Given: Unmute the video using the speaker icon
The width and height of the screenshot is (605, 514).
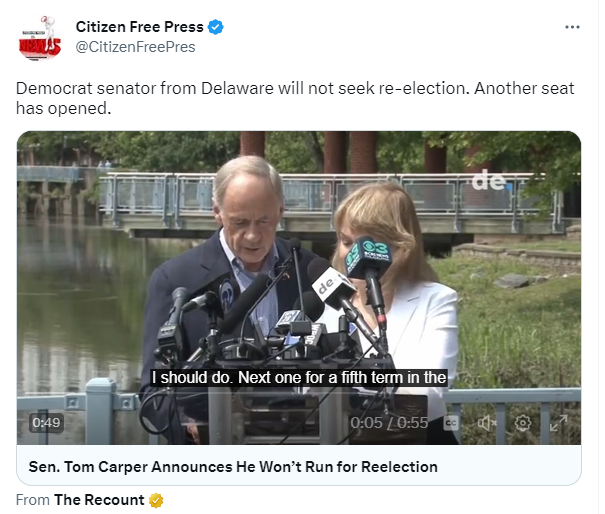Looking at the screenshot, I should (x=487, y=423).
